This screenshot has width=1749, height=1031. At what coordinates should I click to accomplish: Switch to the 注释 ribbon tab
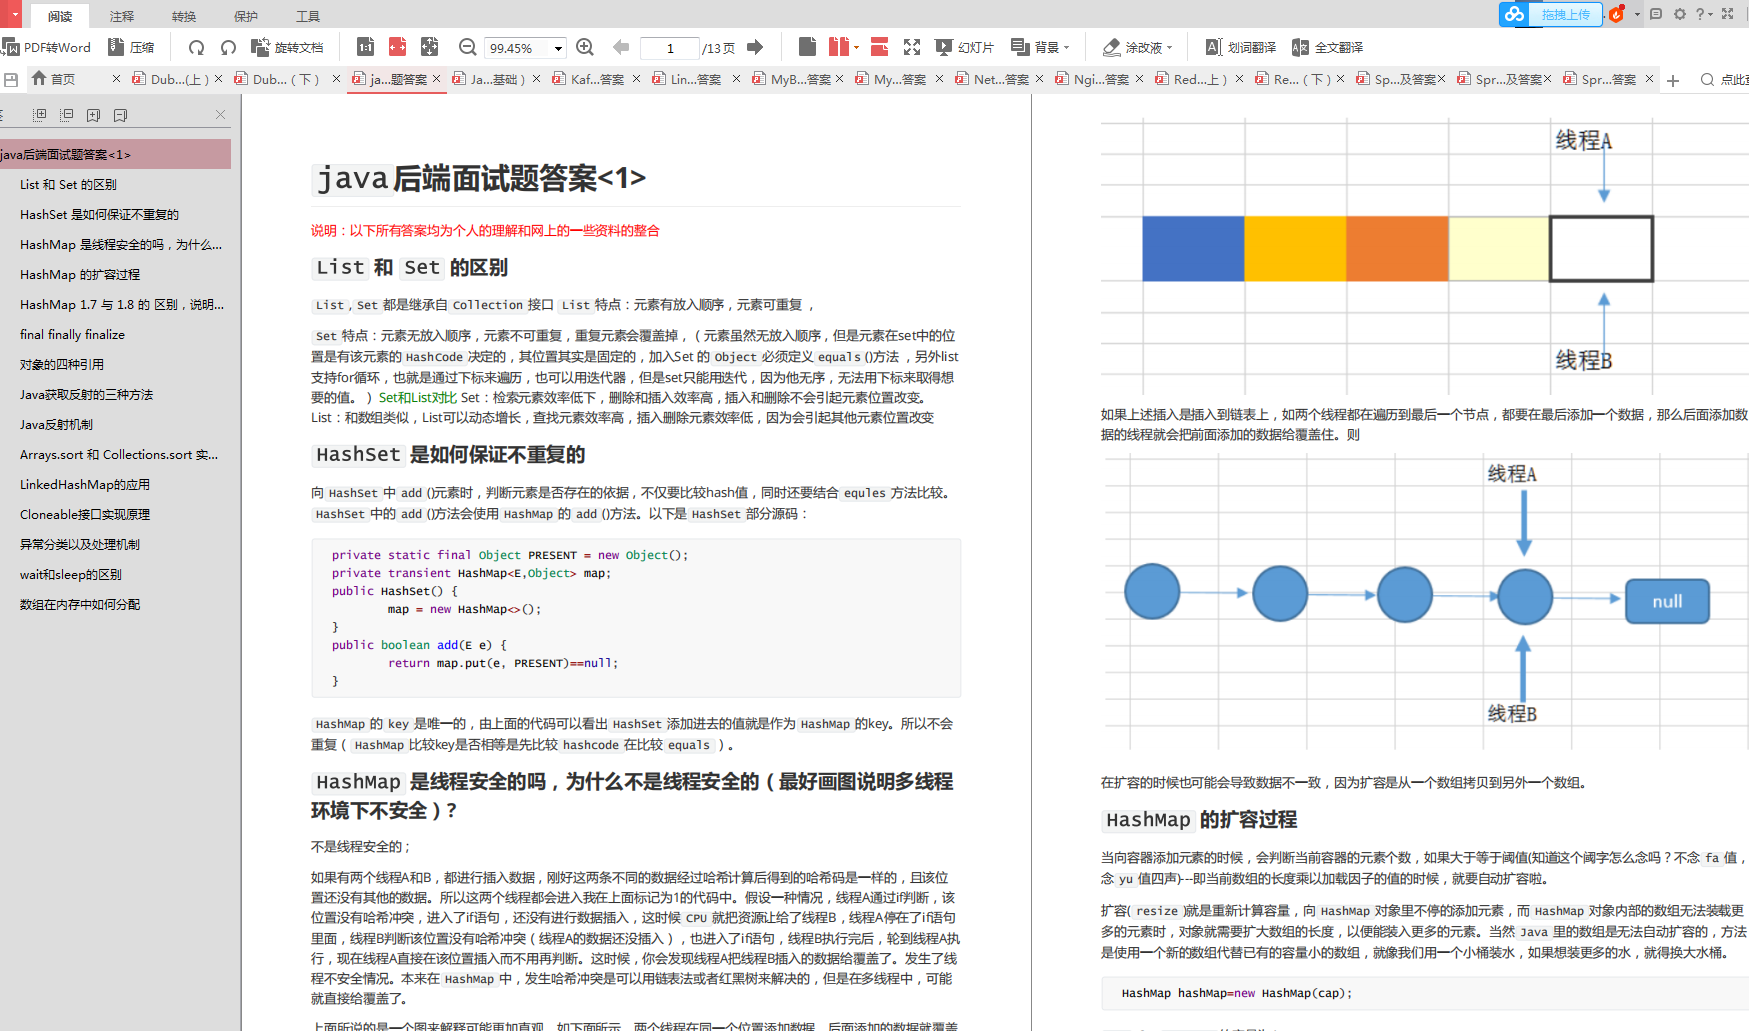[x=122, y=16]
